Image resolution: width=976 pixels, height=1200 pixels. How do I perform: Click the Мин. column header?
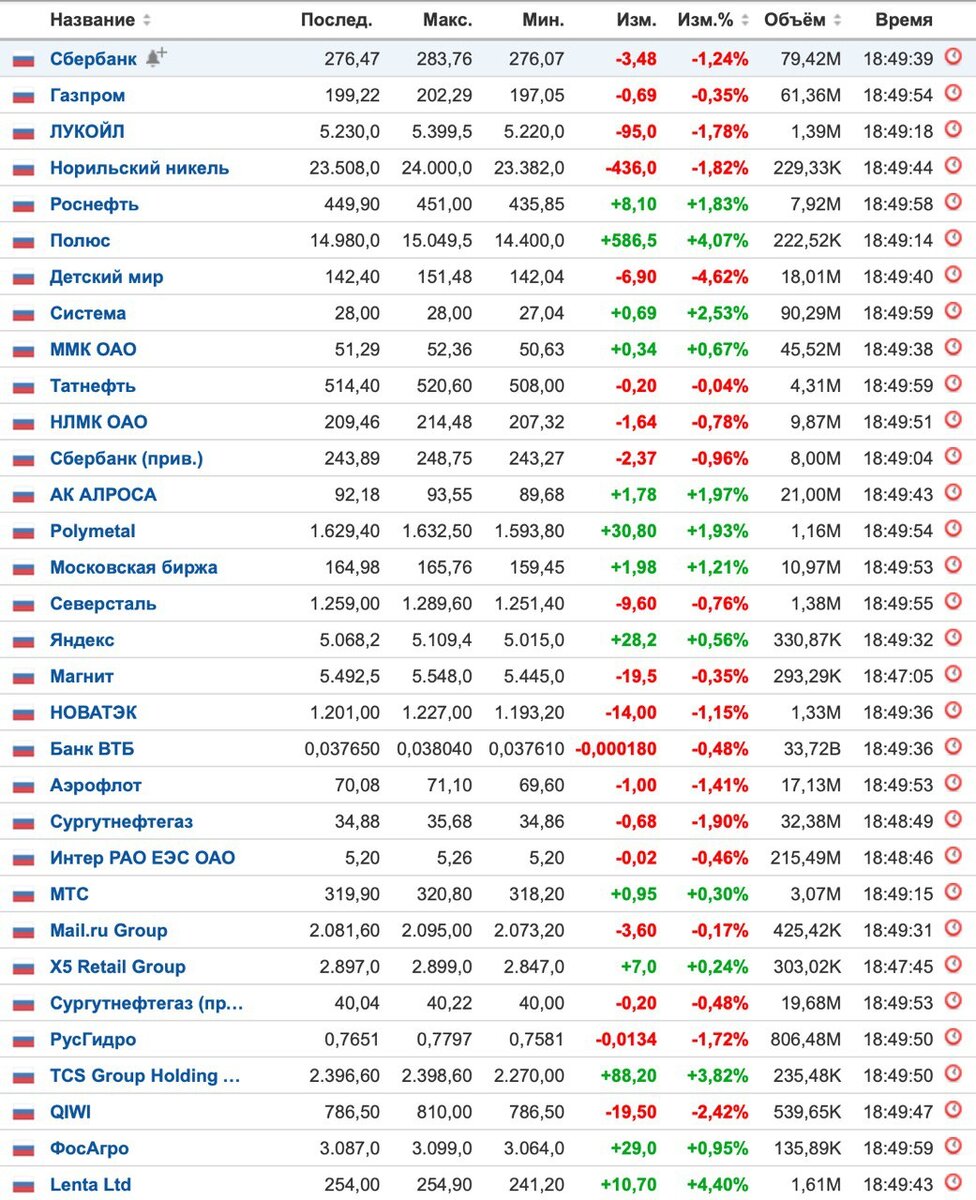pyautogui.click(x=543, y=20)
